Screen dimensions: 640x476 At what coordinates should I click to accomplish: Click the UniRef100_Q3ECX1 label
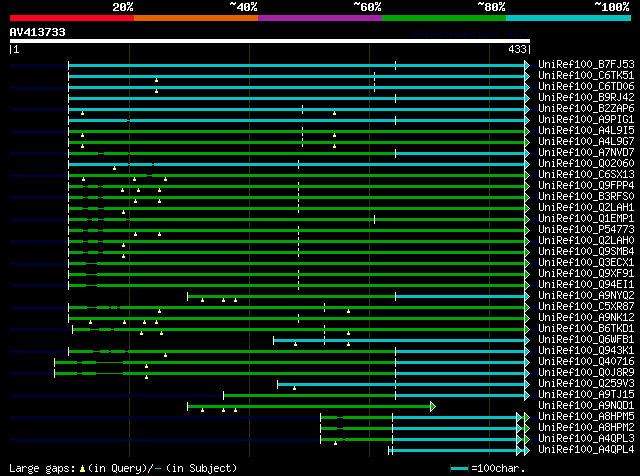coord(586,263)
